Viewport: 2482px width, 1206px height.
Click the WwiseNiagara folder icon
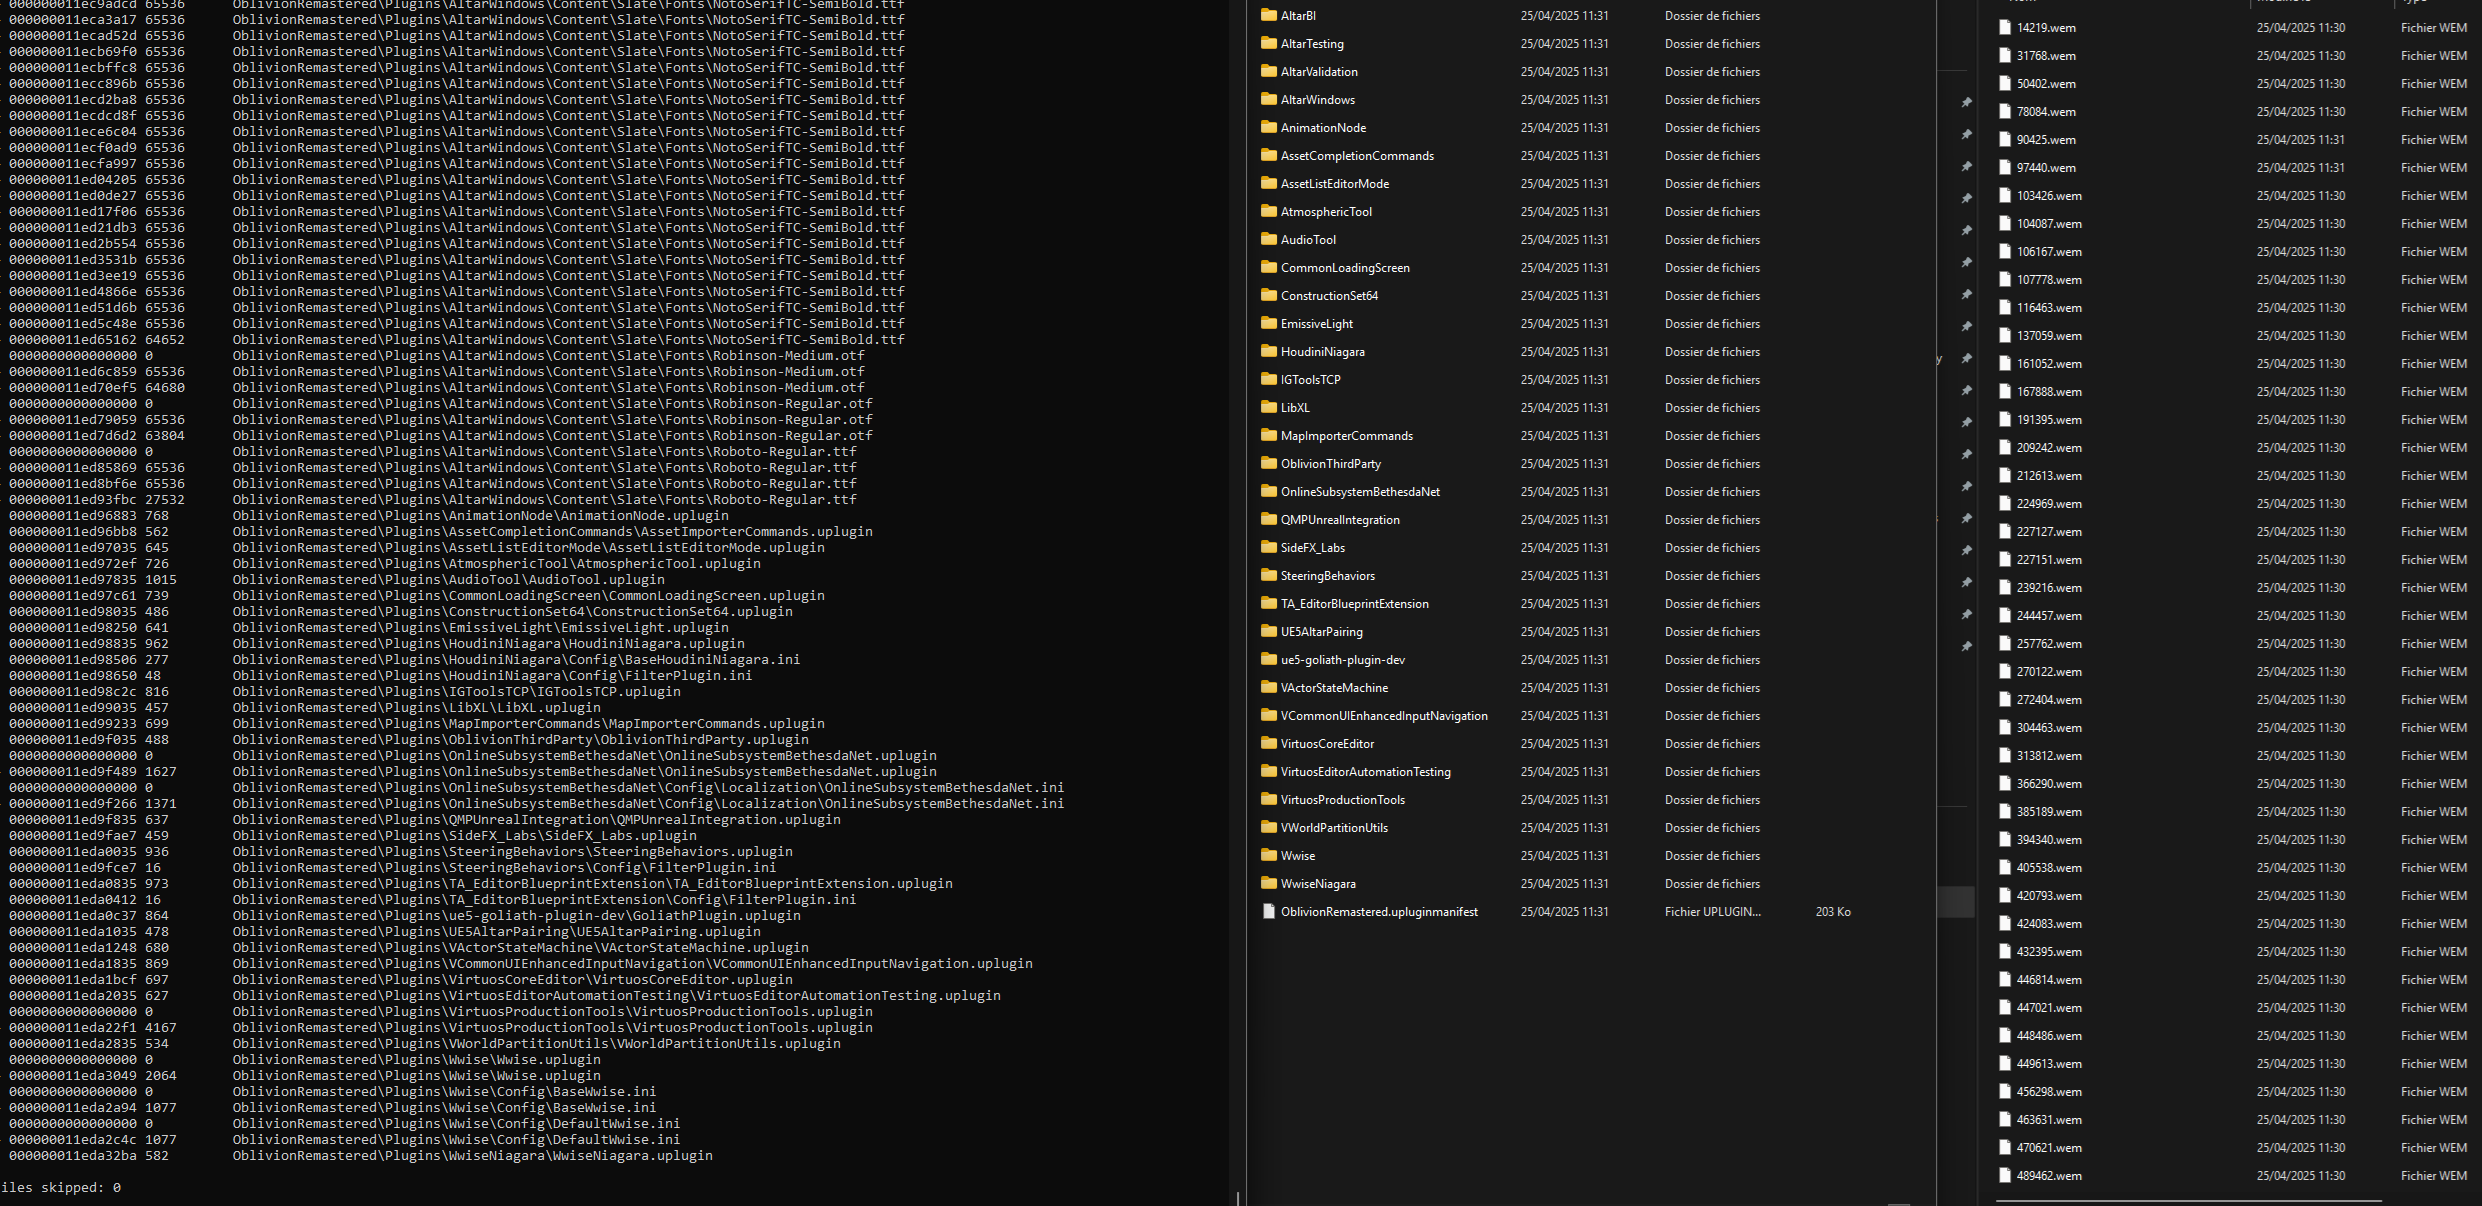coord(1269,883)
